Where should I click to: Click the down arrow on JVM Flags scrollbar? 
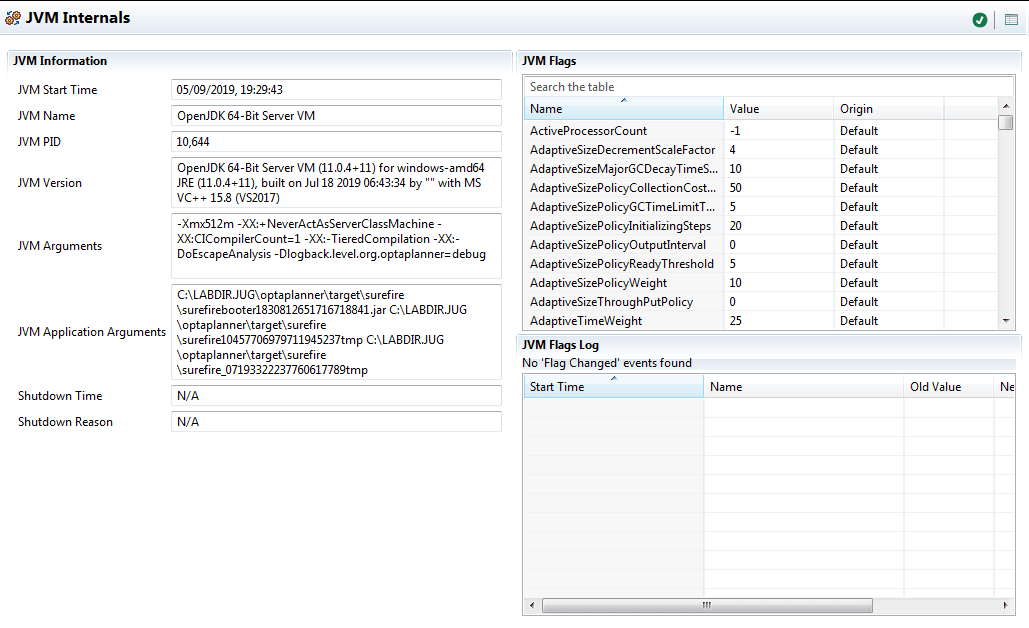1007,320
